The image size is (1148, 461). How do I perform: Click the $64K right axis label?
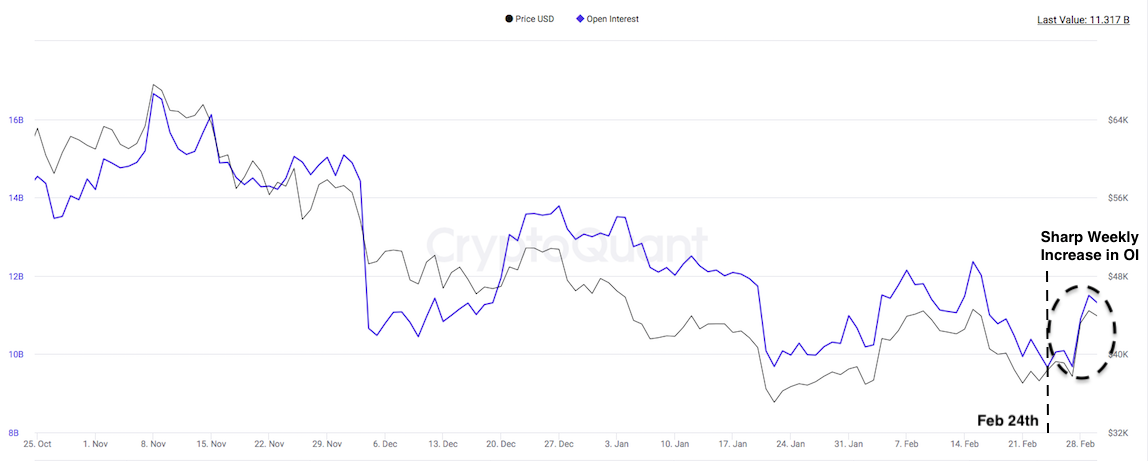point(1120,120)
